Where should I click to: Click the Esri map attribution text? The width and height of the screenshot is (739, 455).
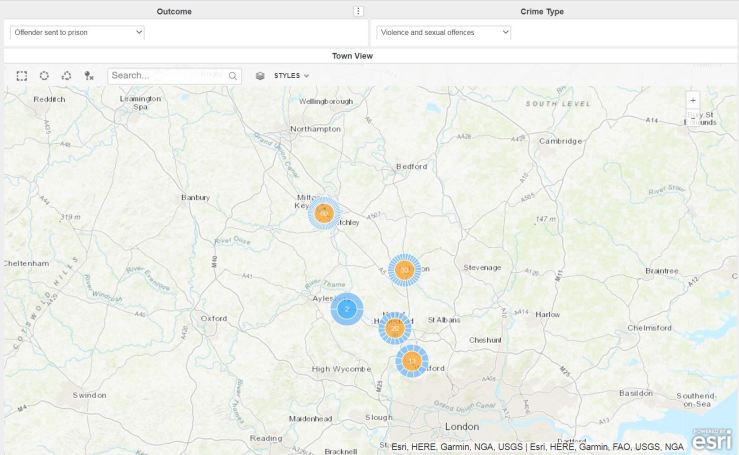tap(537, 447)
